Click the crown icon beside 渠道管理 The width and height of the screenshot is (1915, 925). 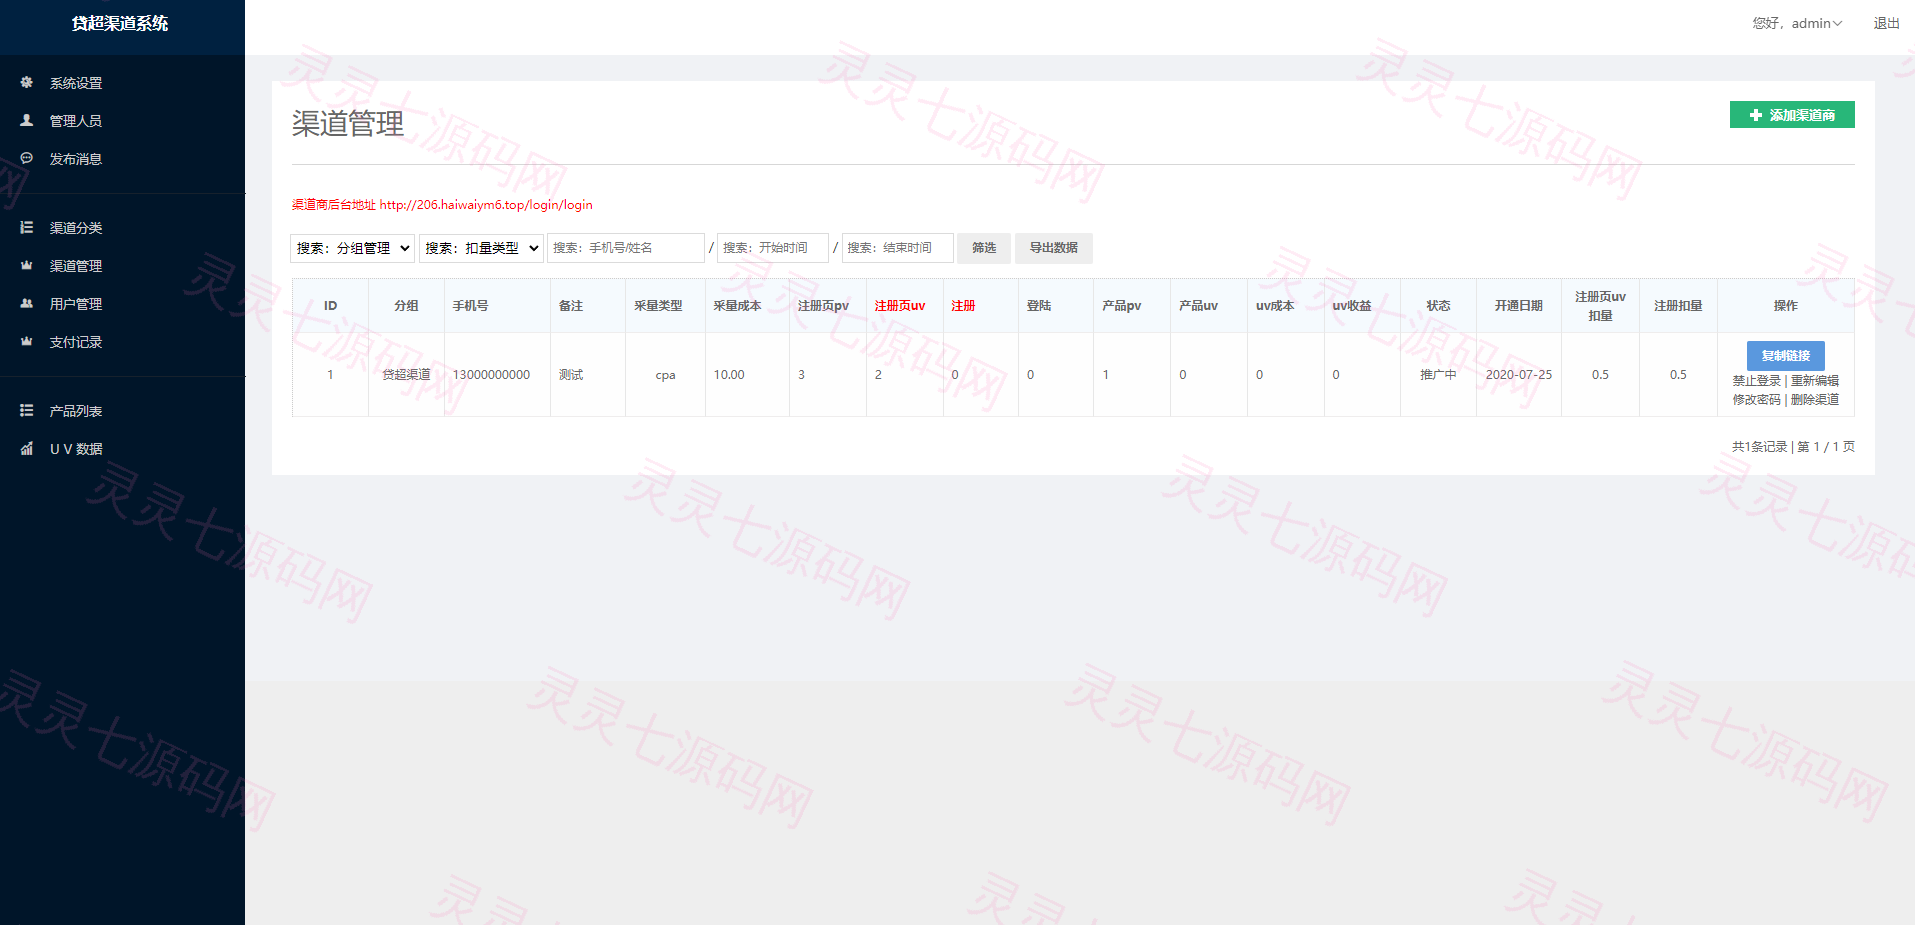click(x=27, y=266)
